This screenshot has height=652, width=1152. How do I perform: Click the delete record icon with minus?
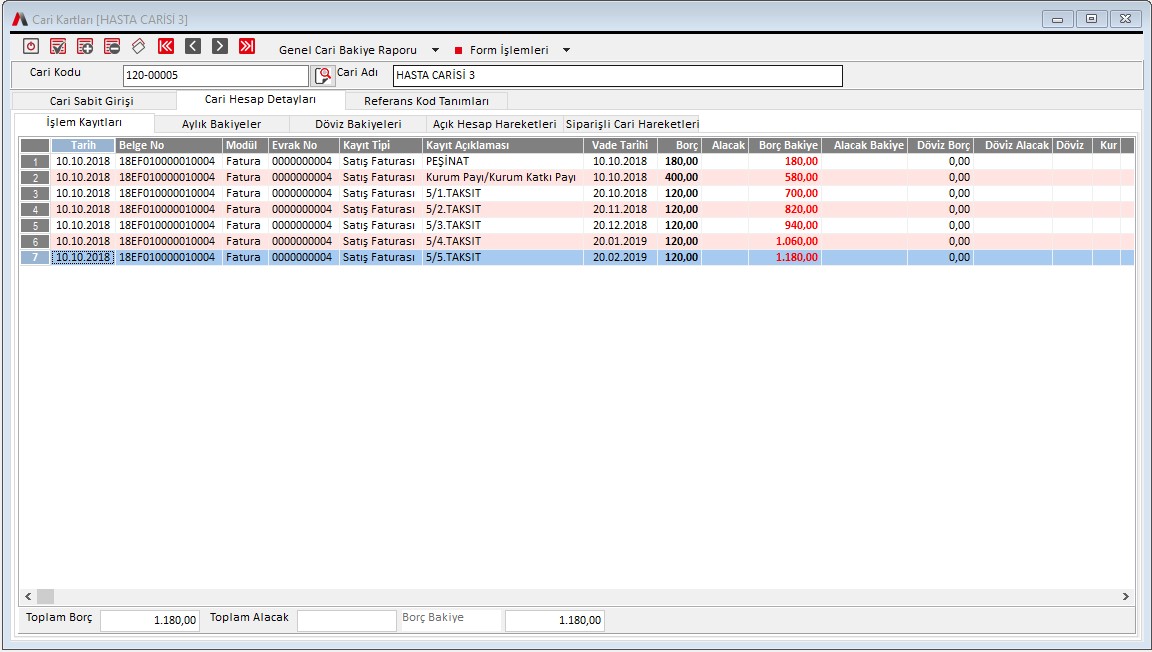click(x=112, y=46)
